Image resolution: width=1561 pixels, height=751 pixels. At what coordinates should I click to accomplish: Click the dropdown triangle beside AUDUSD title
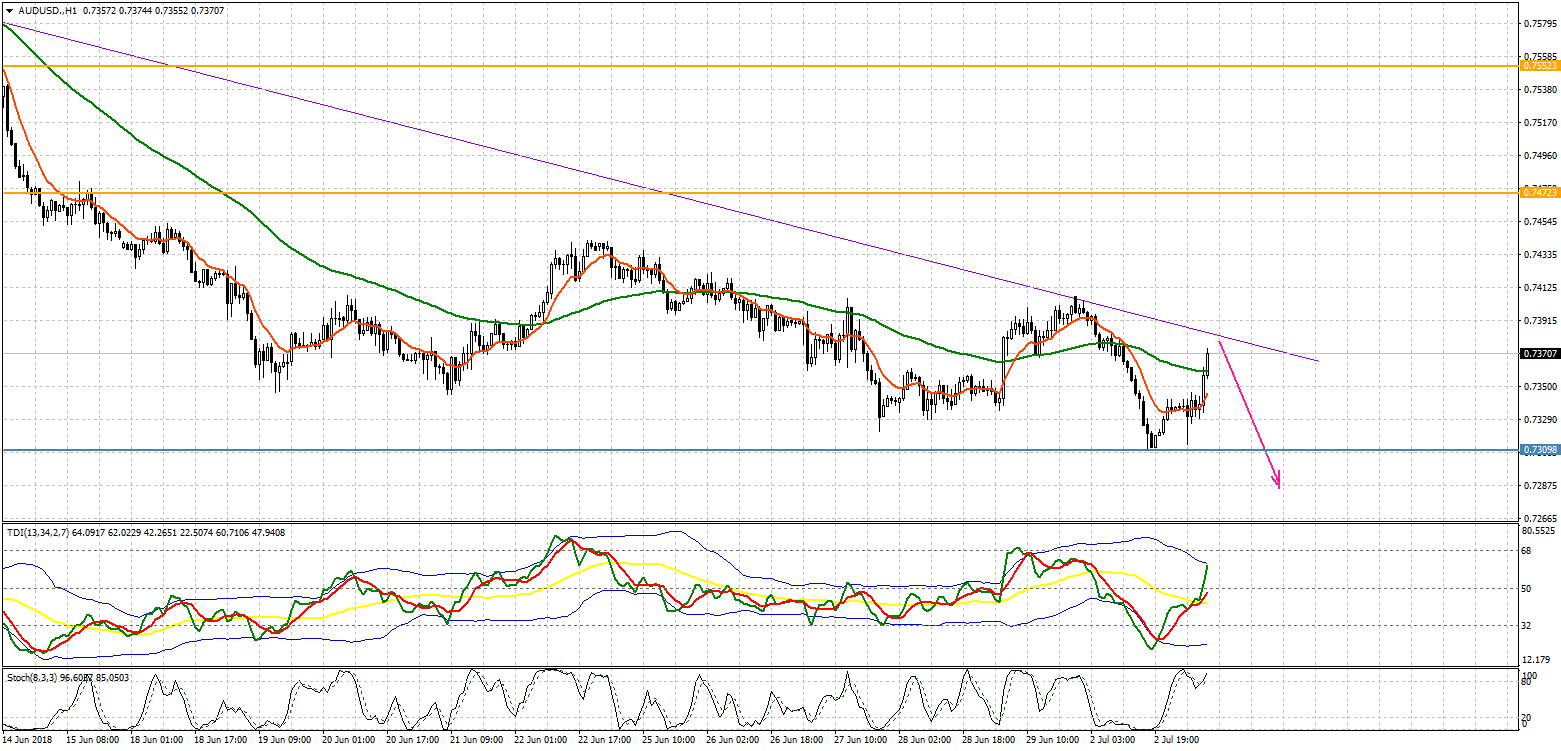9,10
